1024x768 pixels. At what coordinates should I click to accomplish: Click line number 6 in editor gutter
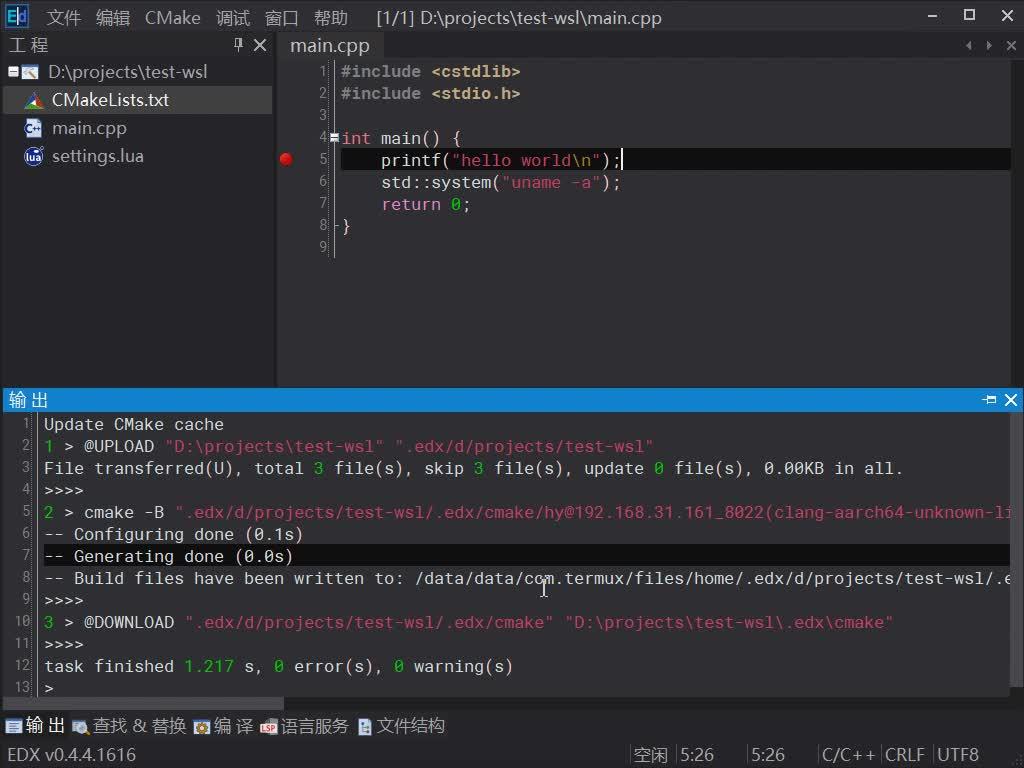pos(323,181)
